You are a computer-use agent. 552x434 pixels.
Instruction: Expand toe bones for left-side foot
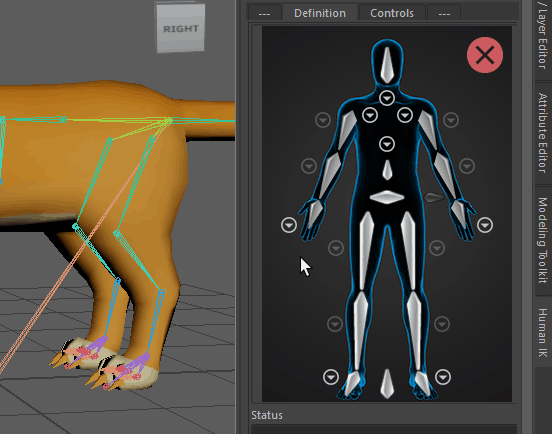coord(331,377)
